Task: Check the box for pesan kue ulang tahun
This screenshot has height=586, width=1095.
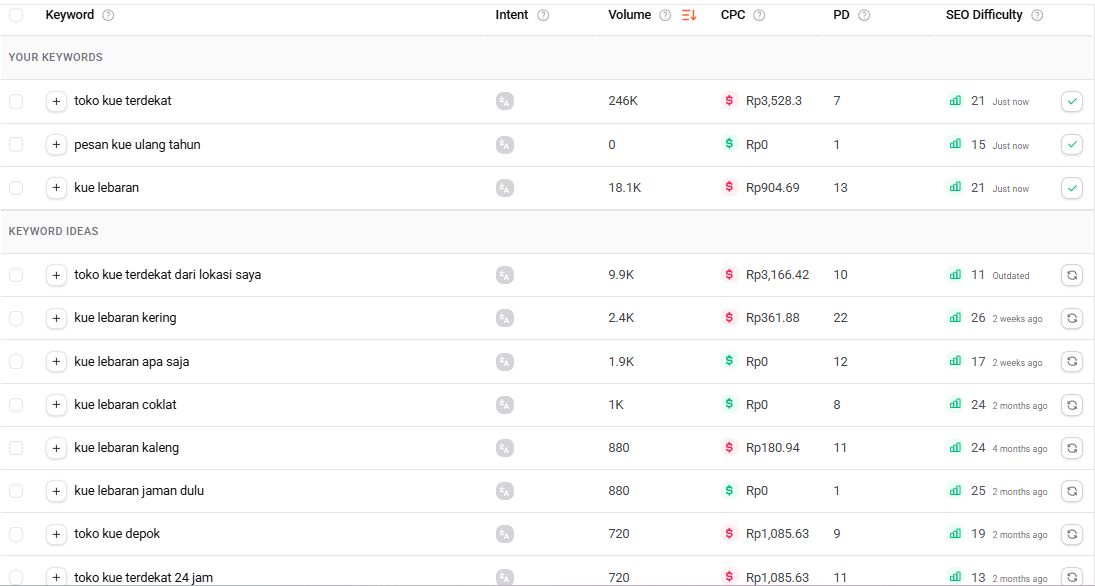Action: (16, 145)
